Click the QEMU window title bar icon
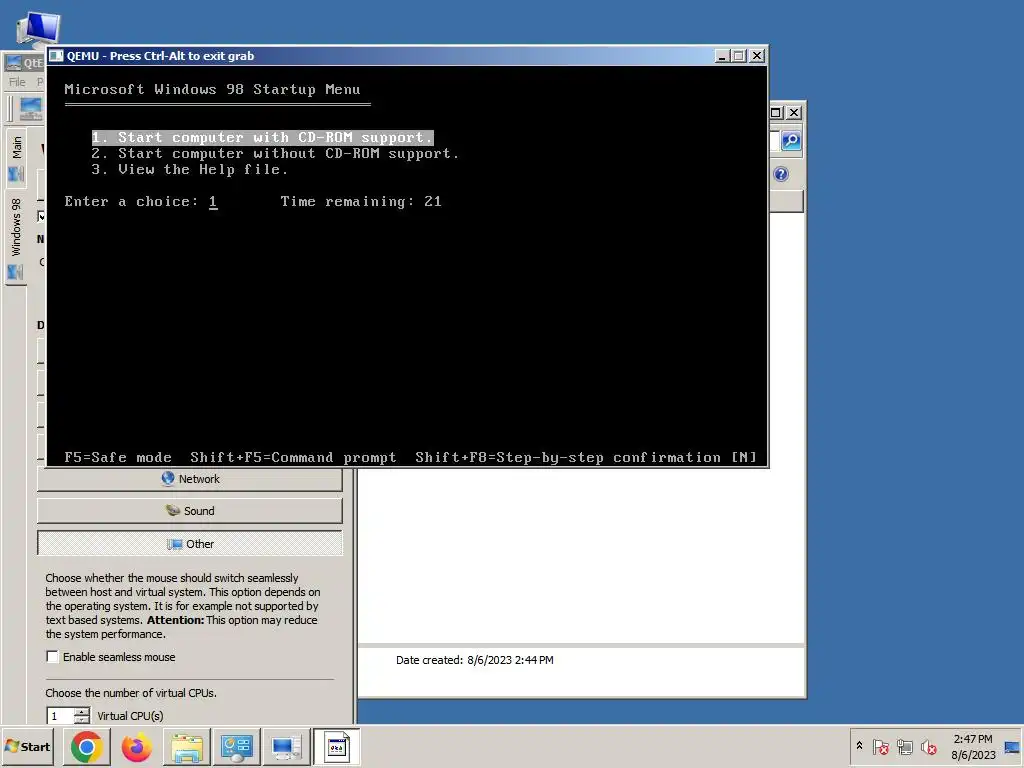Screen dimensions: 1024x768 click(x=56, y=56)
